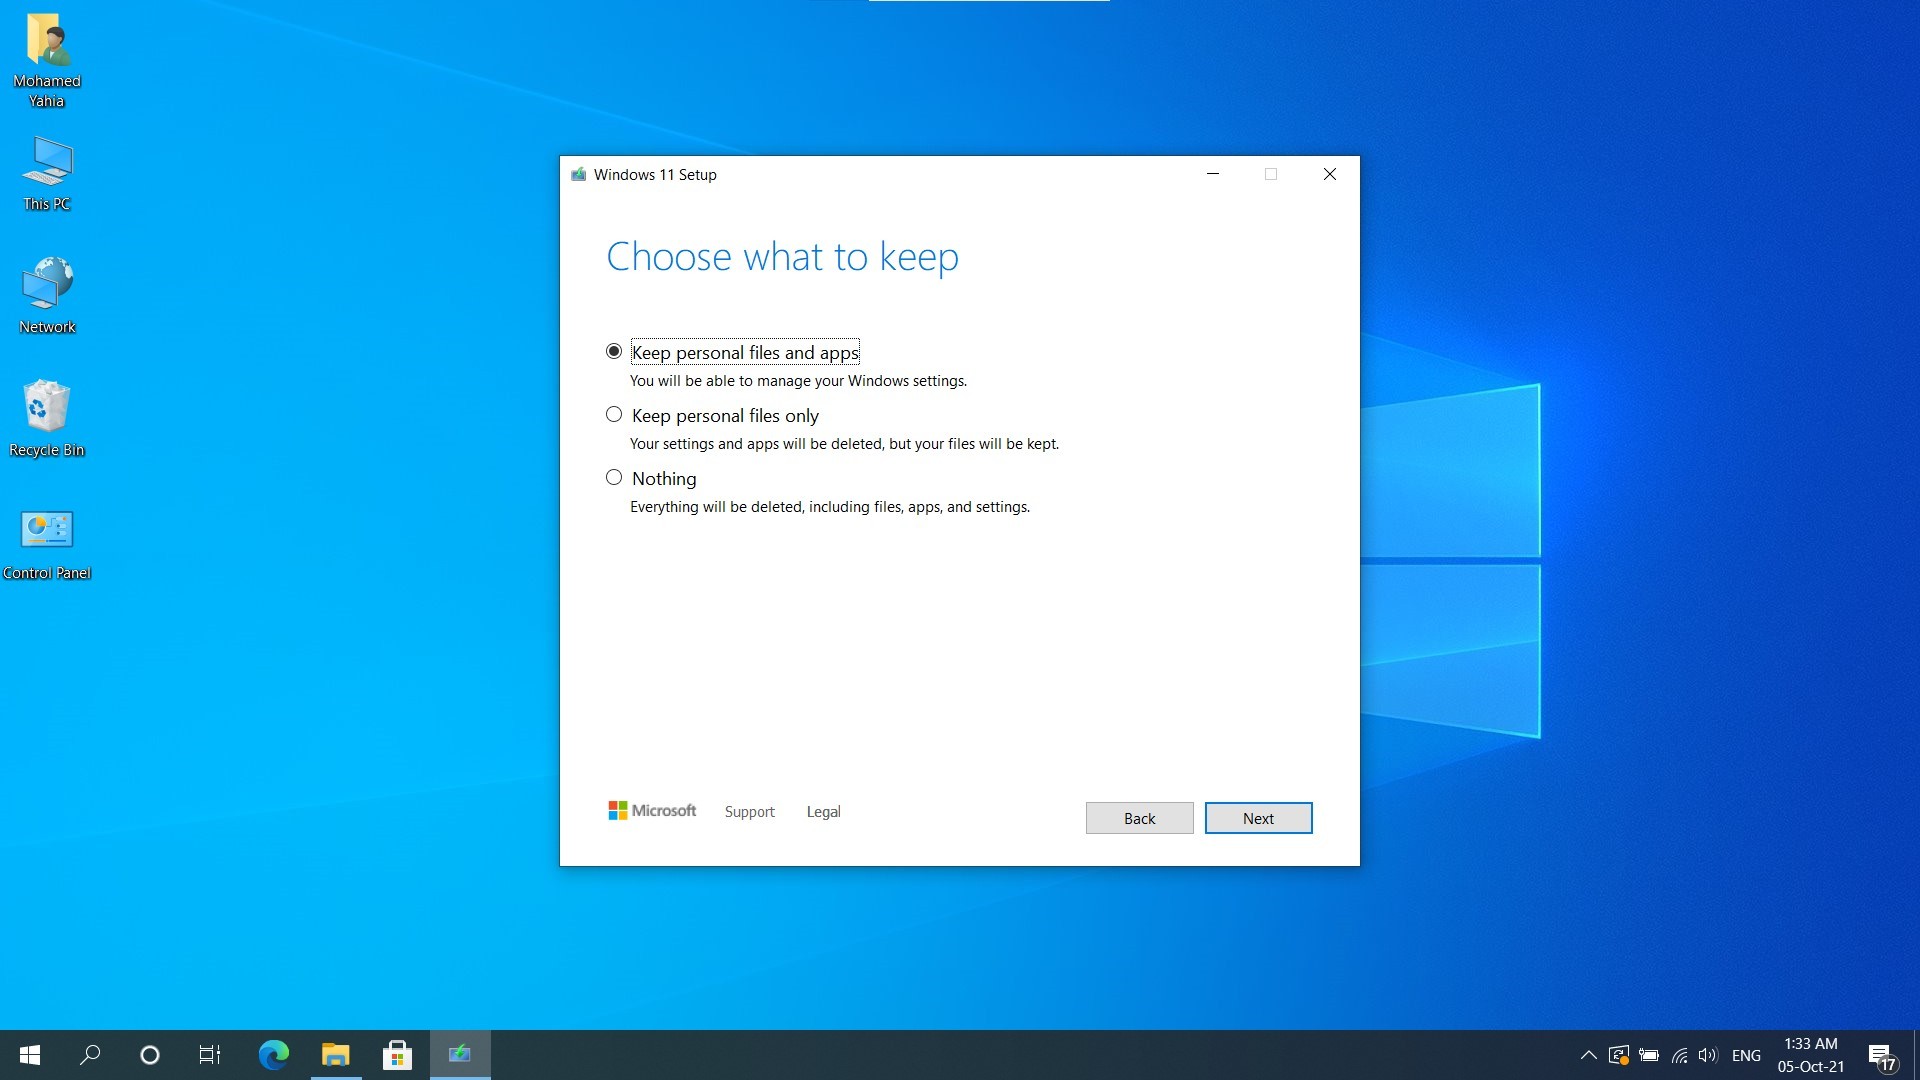1920x1080 pixels.
Task: Select Recycle Bin desktop icon
Action: coord(47,419)
